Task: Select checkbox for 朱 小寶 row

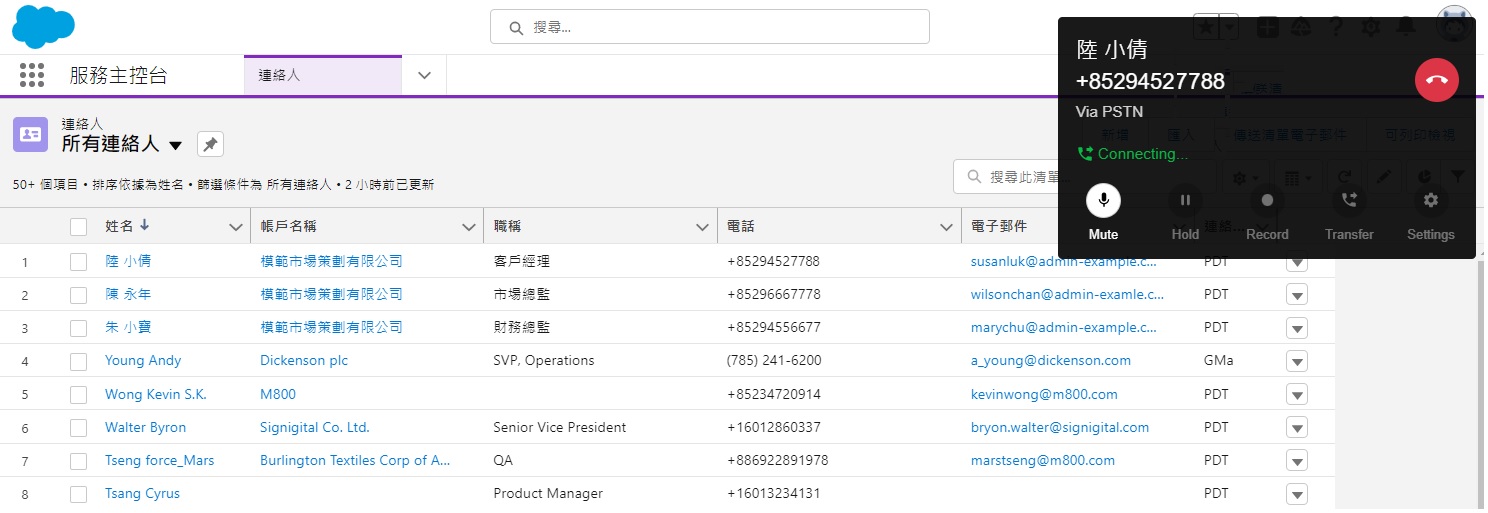Action: (x=78, y=328)
